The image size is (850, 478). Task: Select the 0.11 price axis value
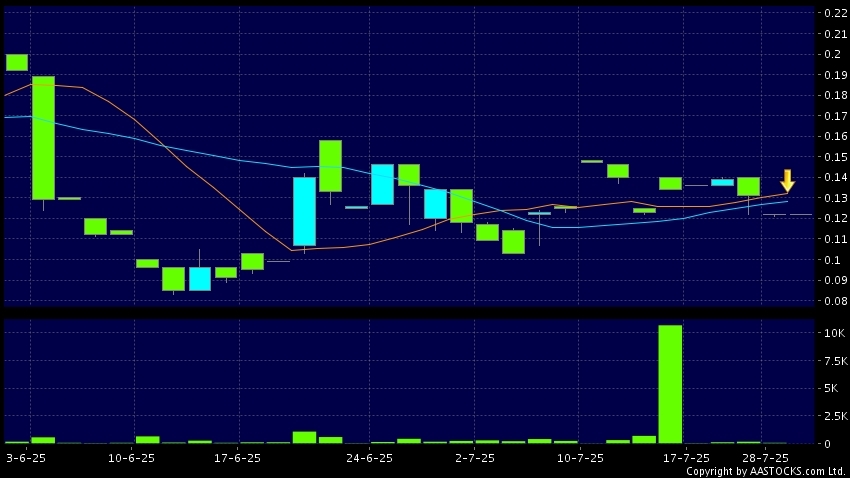click(835, 239)
